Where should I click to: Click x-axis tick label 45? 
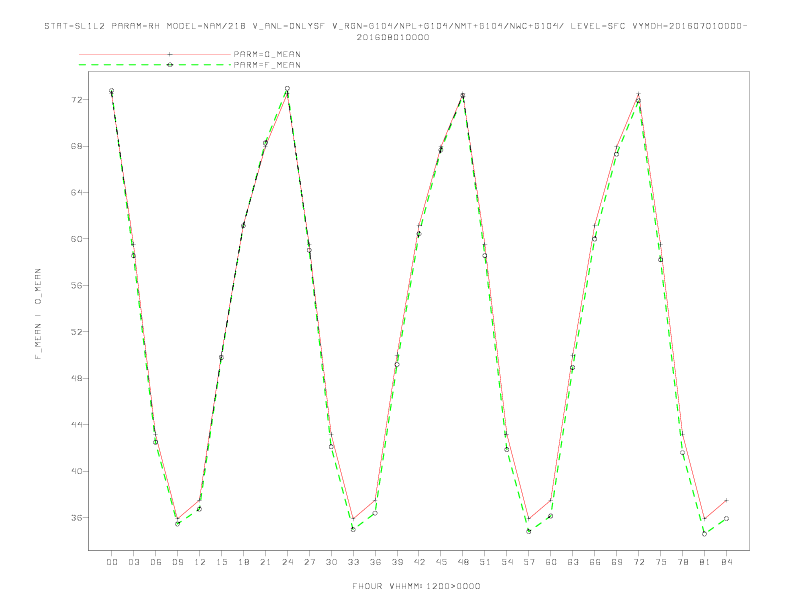coord(441,562)
